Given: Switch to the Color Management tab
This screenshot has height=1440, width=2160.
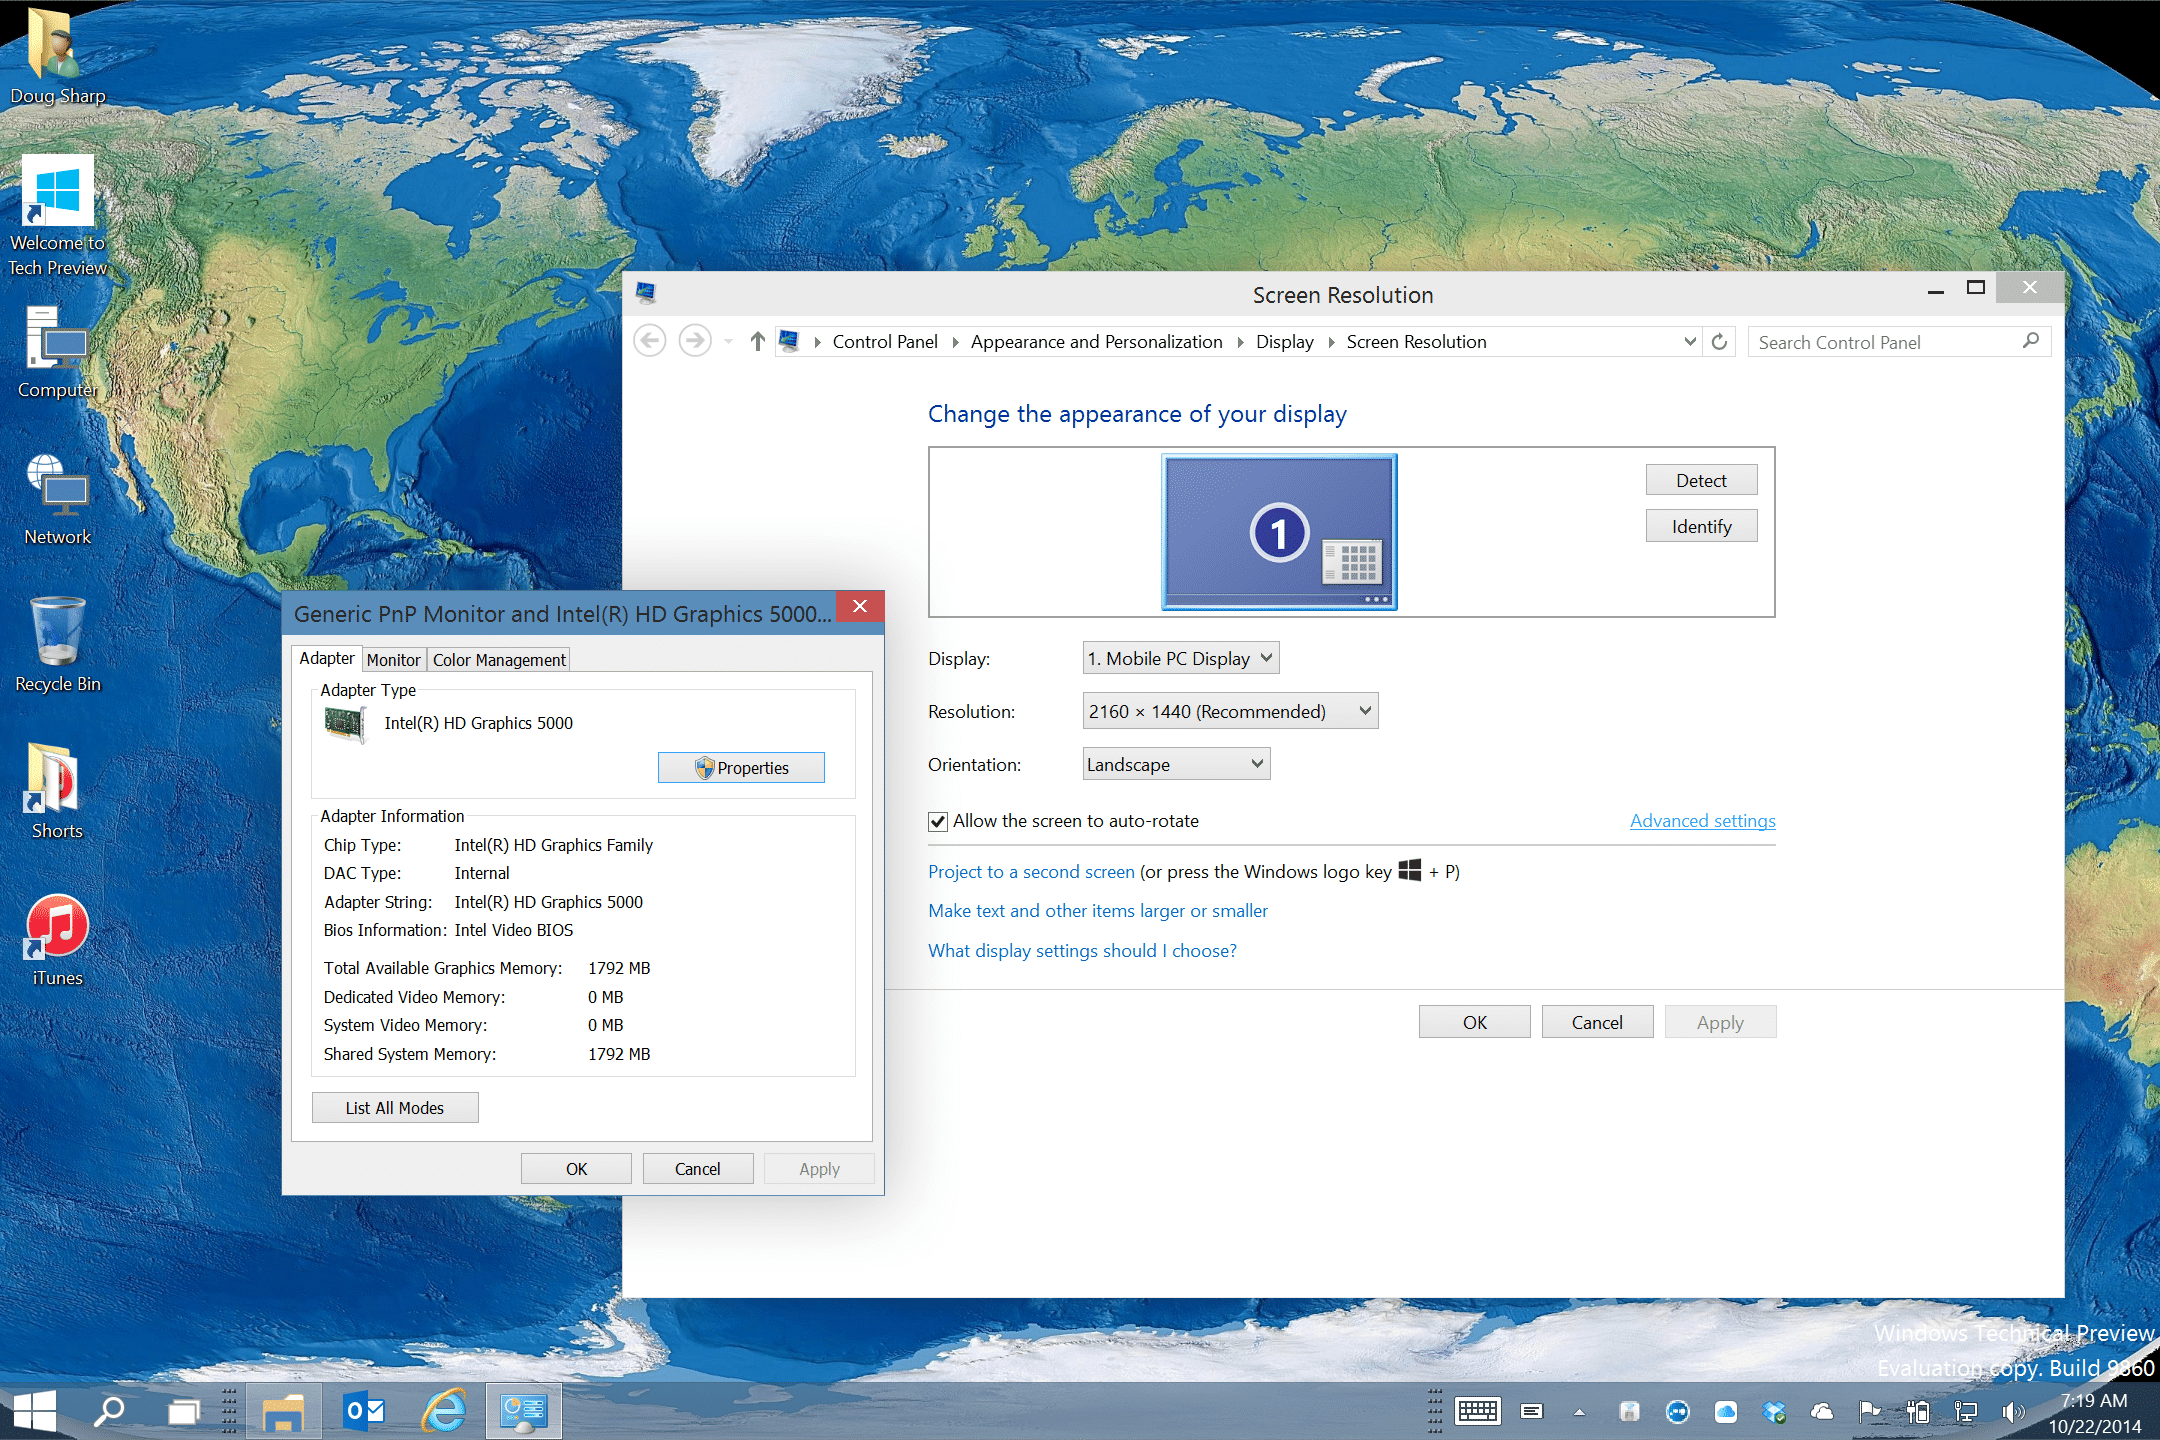Looking at the screenshot, I should (499, 660).
